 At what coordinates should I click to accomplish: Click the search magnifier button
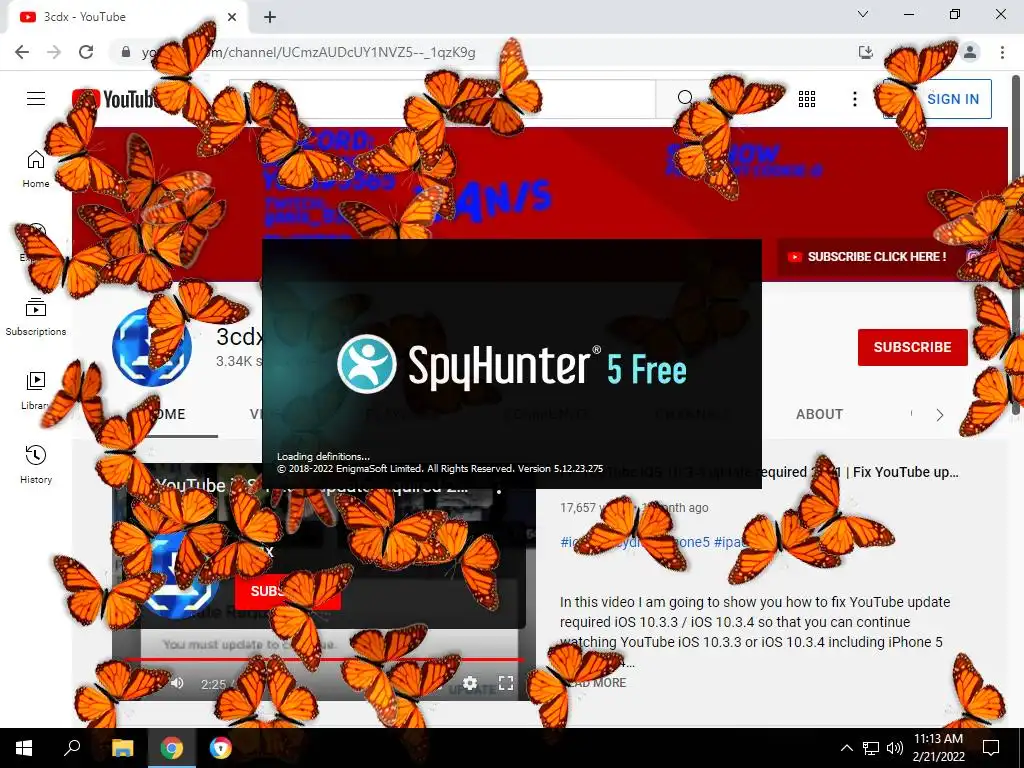685,99
